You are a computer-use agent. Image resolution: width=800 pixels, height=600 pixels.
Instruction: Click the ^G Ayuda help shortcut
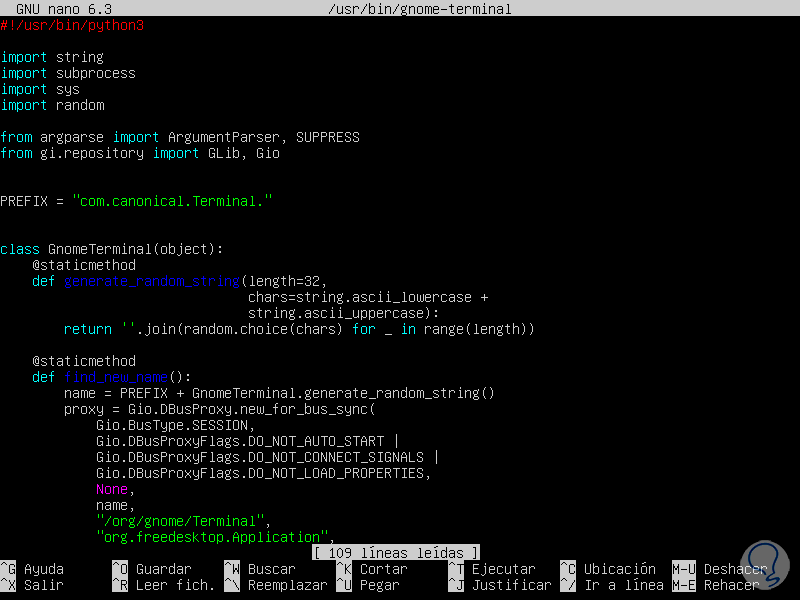coord(32,569)
